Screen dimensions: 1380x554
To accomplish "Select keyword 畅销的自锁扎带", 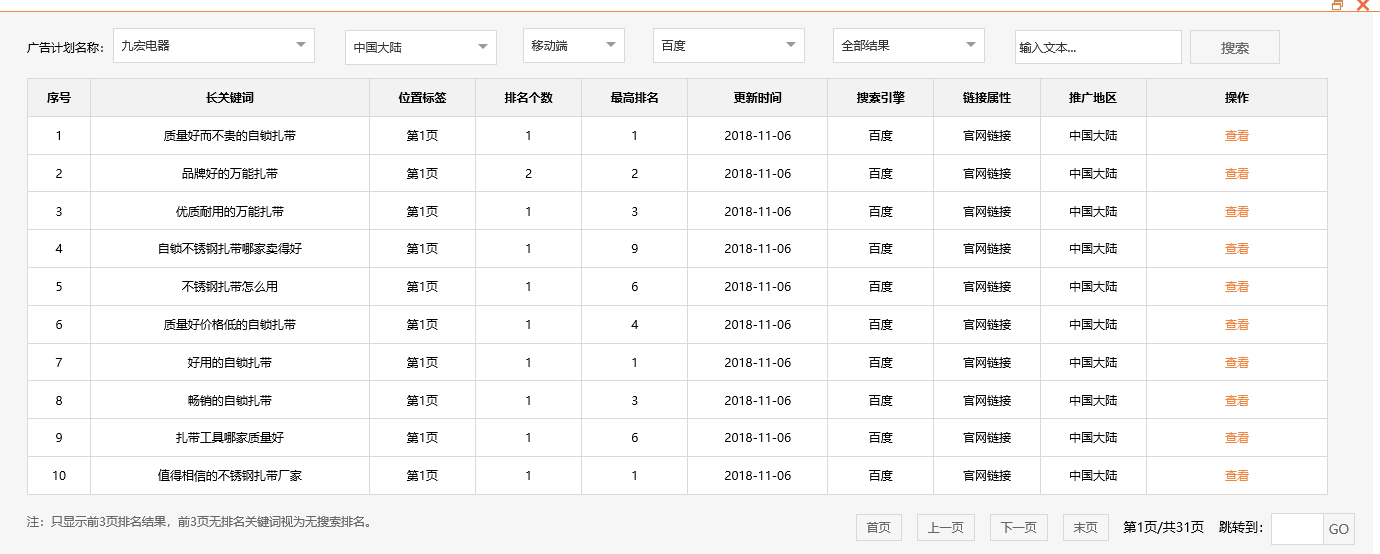I will click(230, 401).
